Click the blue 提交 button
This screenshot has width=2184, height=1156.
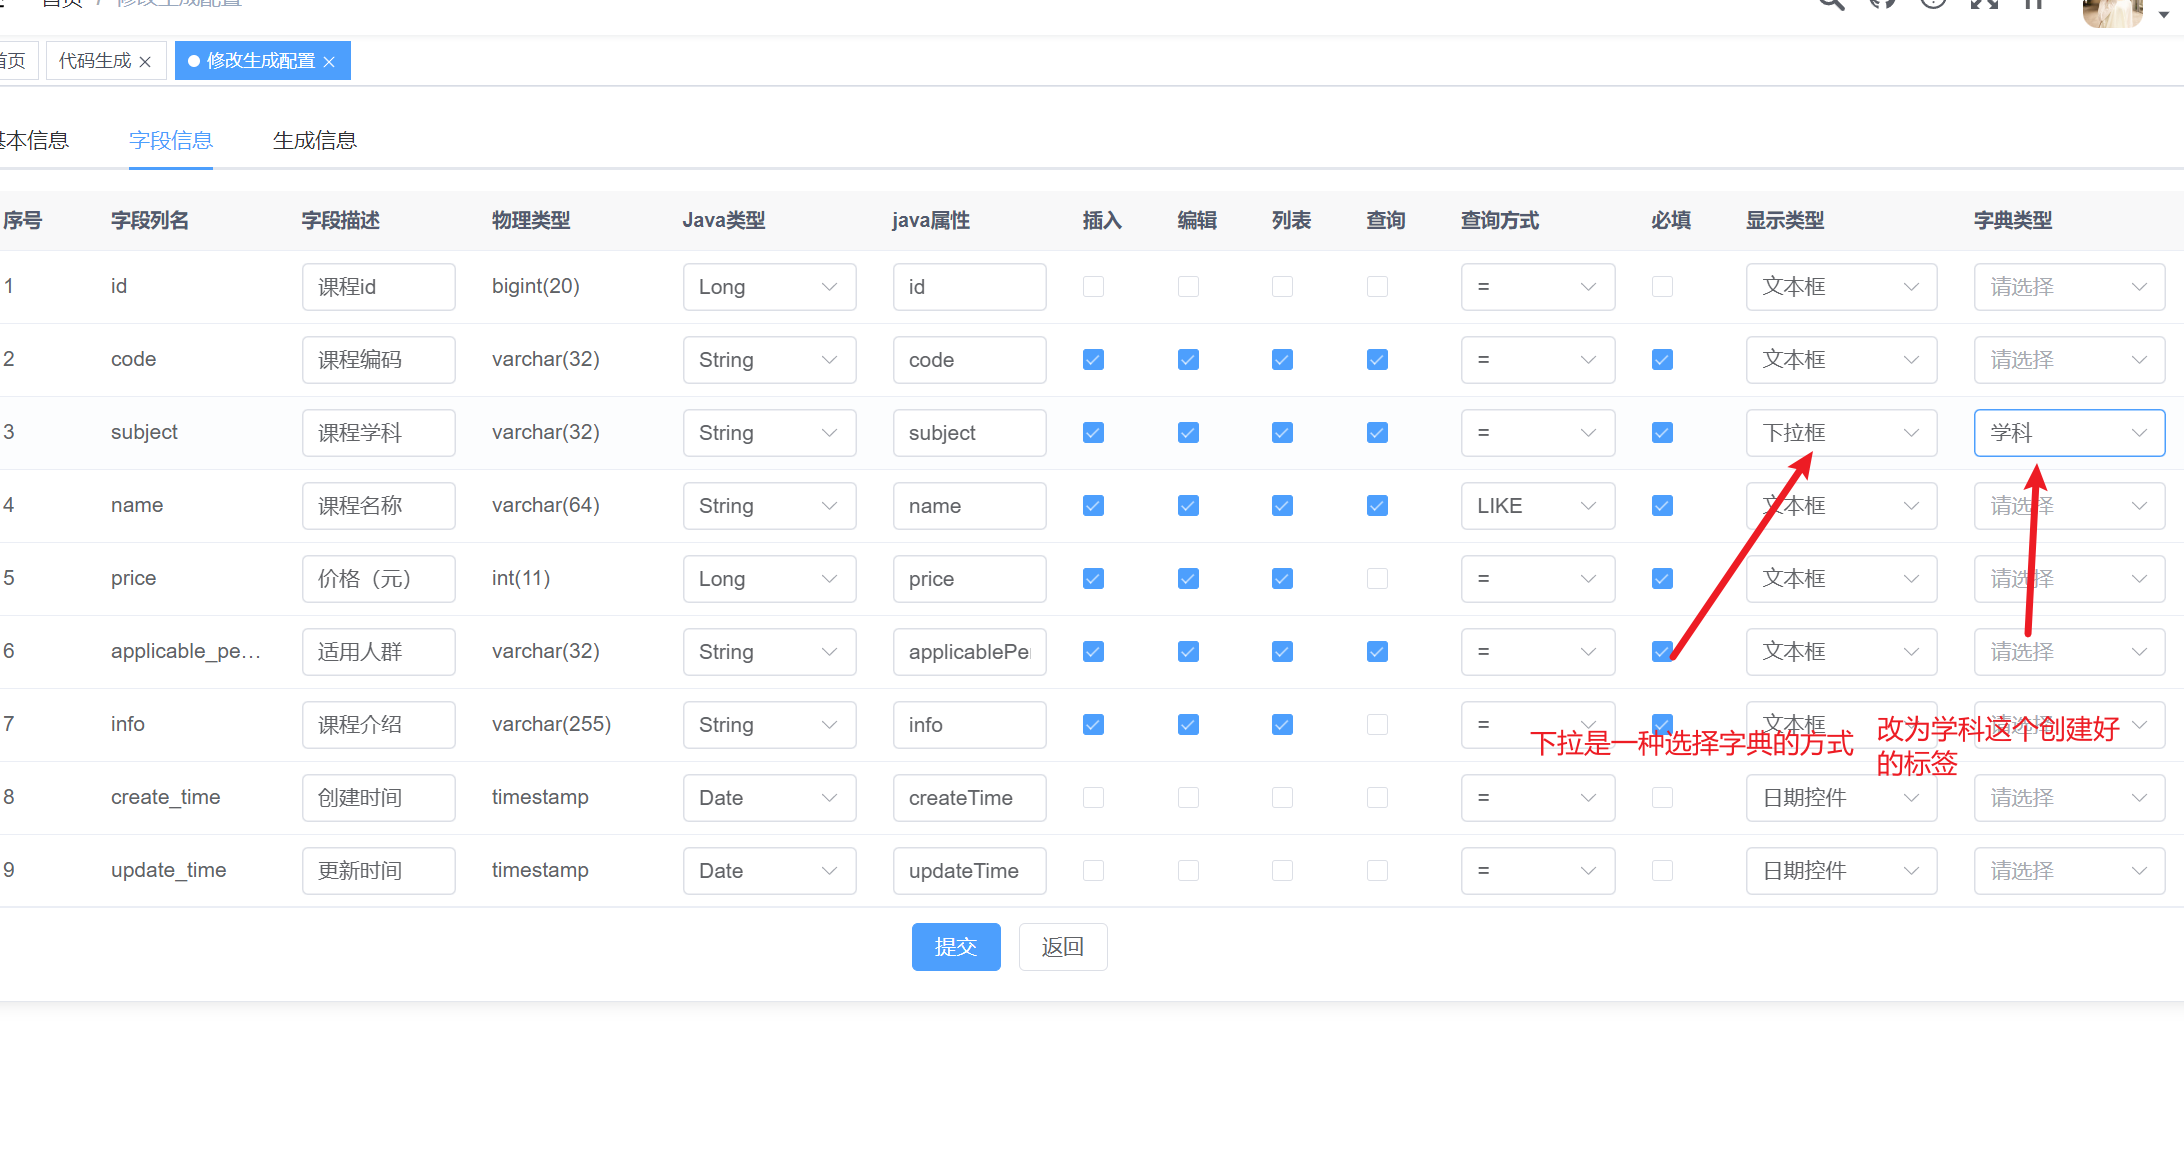point(955,947)
